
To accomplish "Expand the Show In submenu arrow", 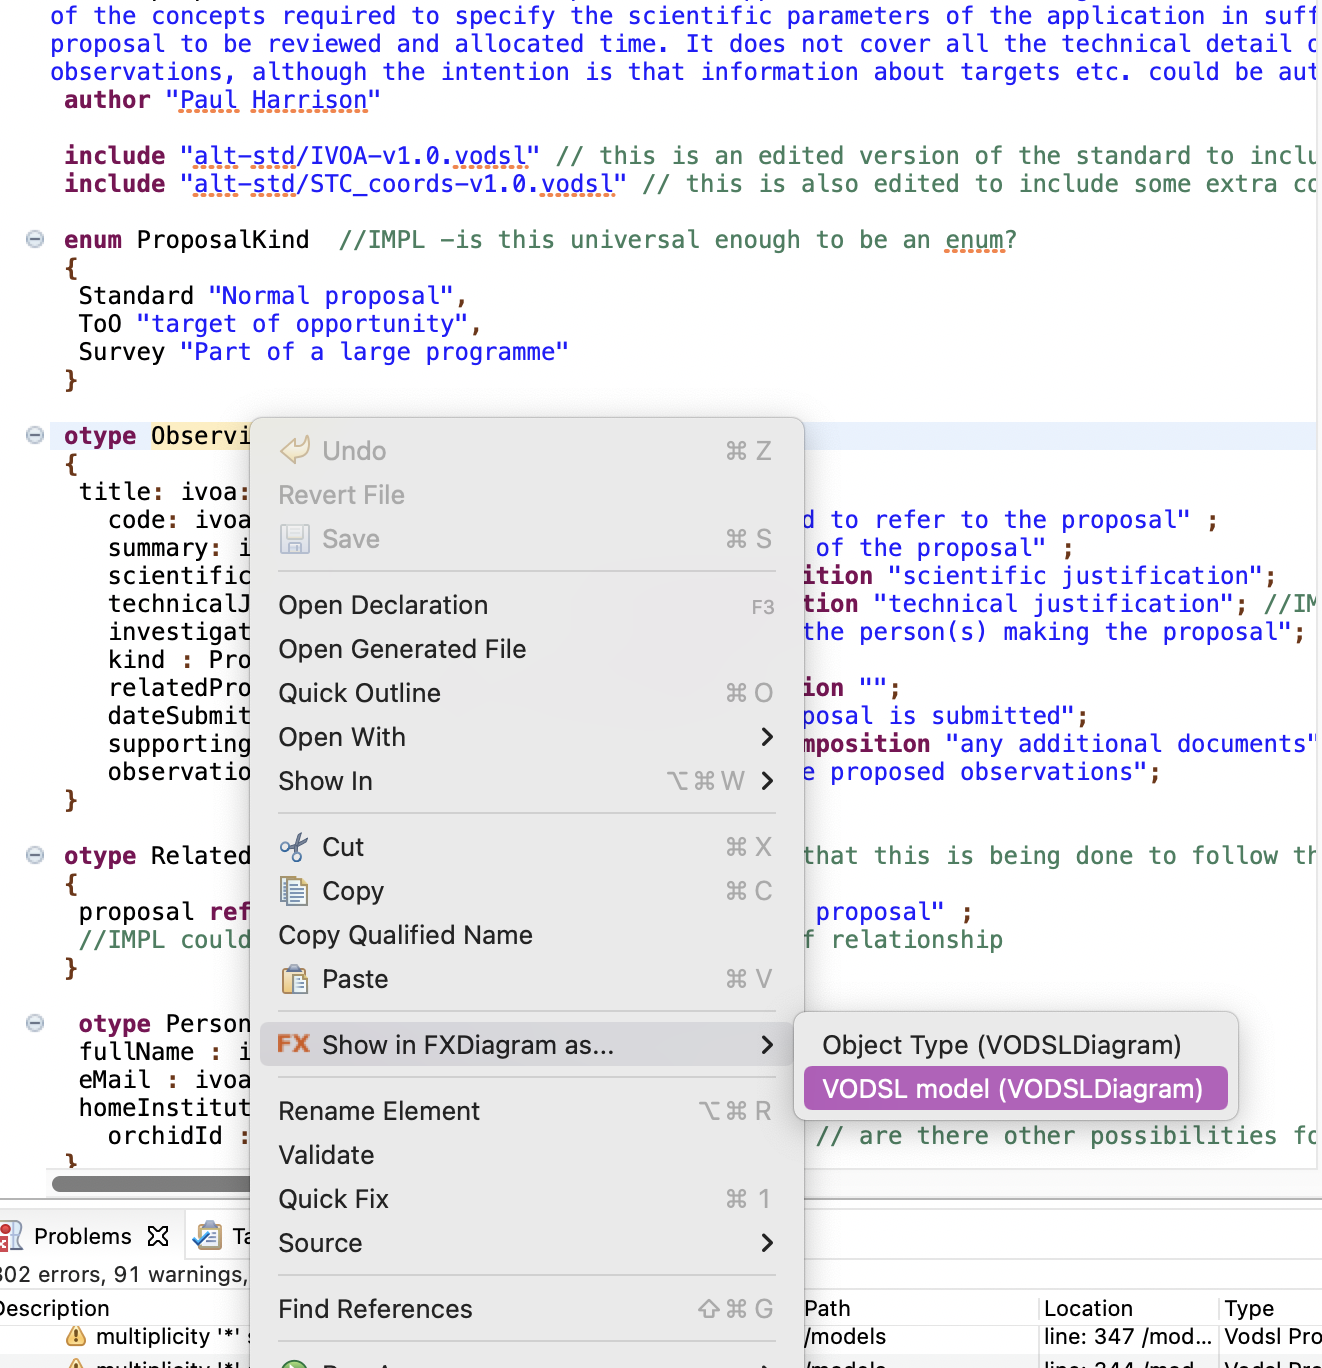I will tap(767, 781).
